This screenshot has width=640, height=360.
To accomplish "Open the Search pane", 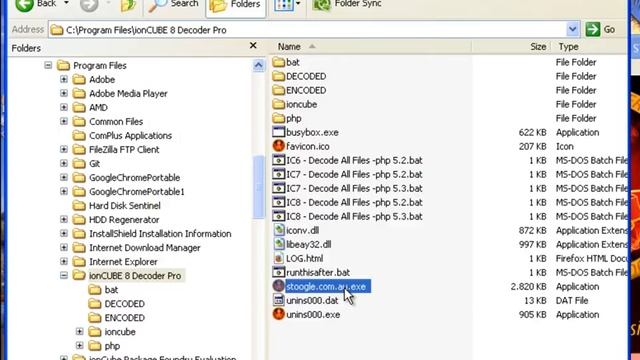I will click(x=174, y=5).
